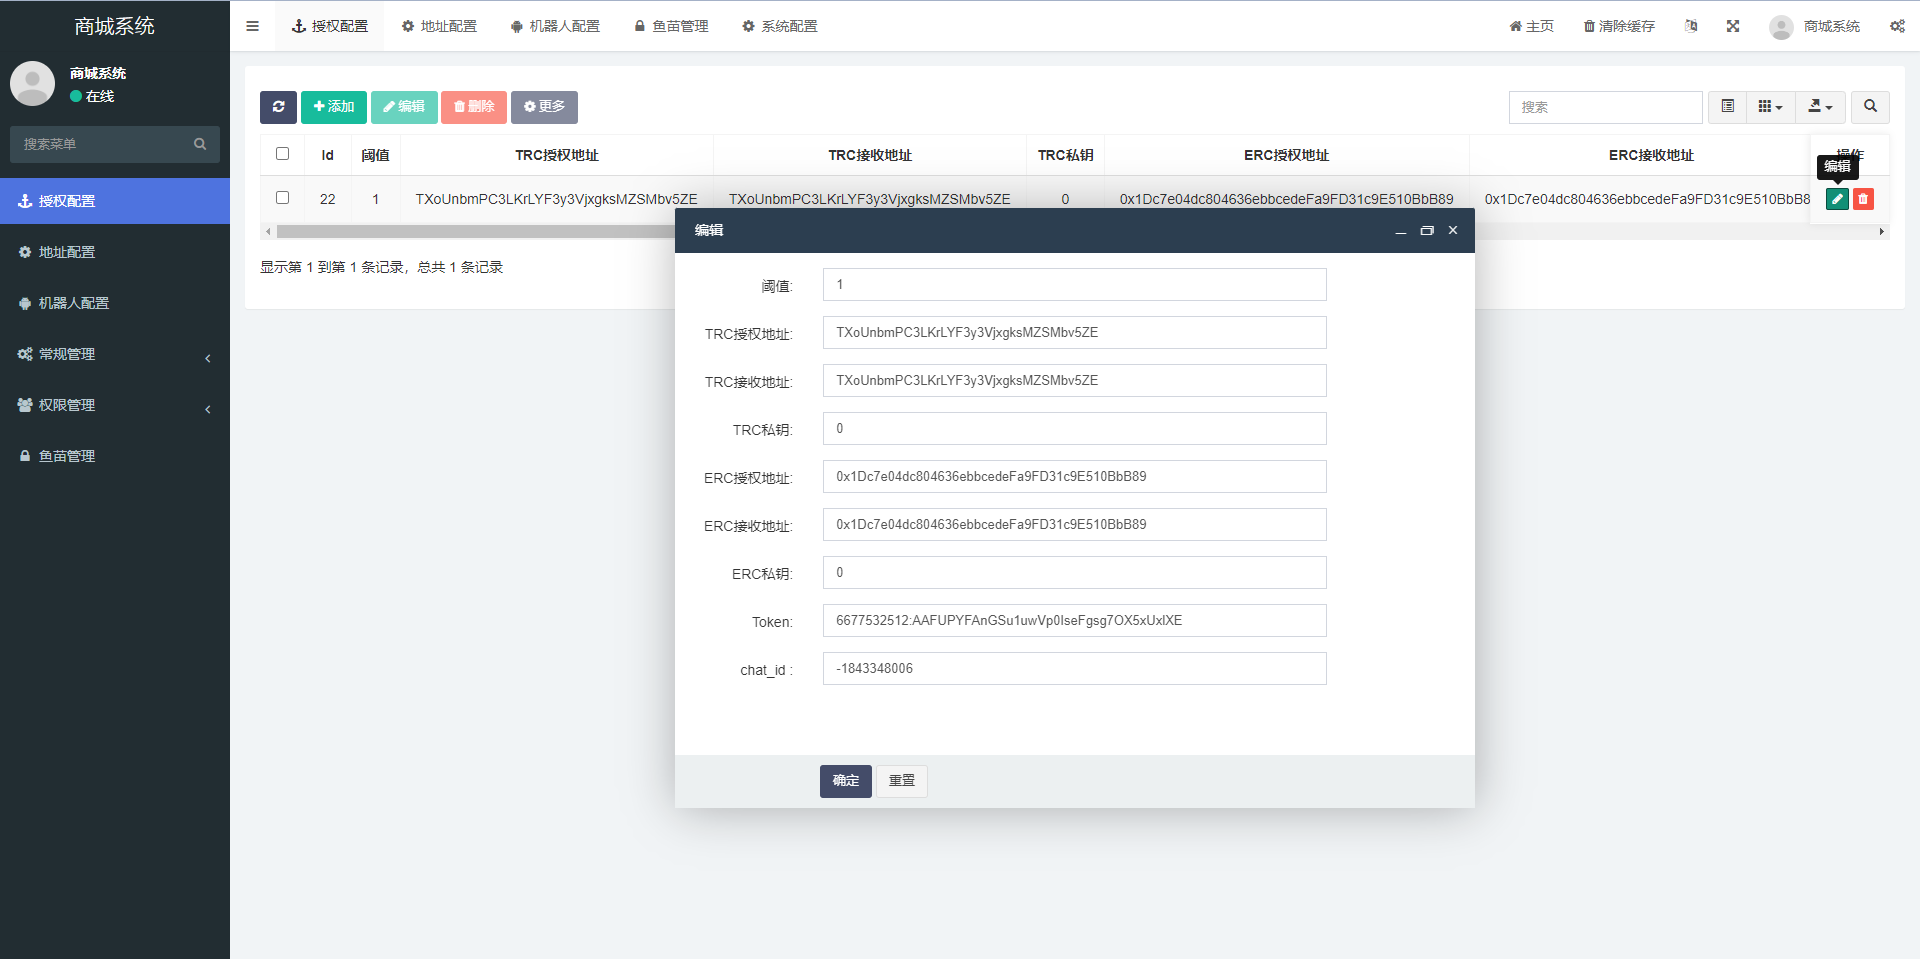
Task: Toggle fullscreen mode icon in top bar
Action: 1733,26
